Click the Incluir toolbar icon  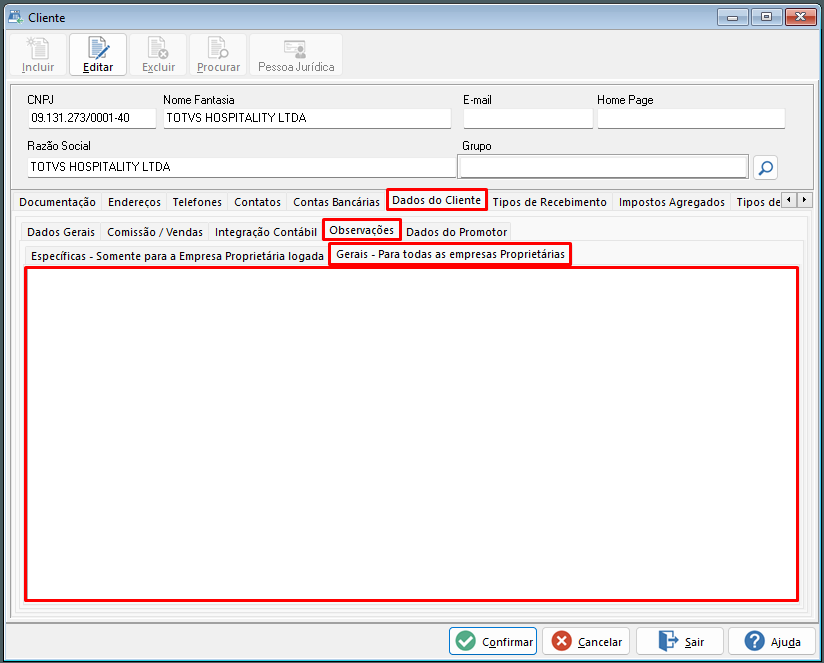[38, 55]
